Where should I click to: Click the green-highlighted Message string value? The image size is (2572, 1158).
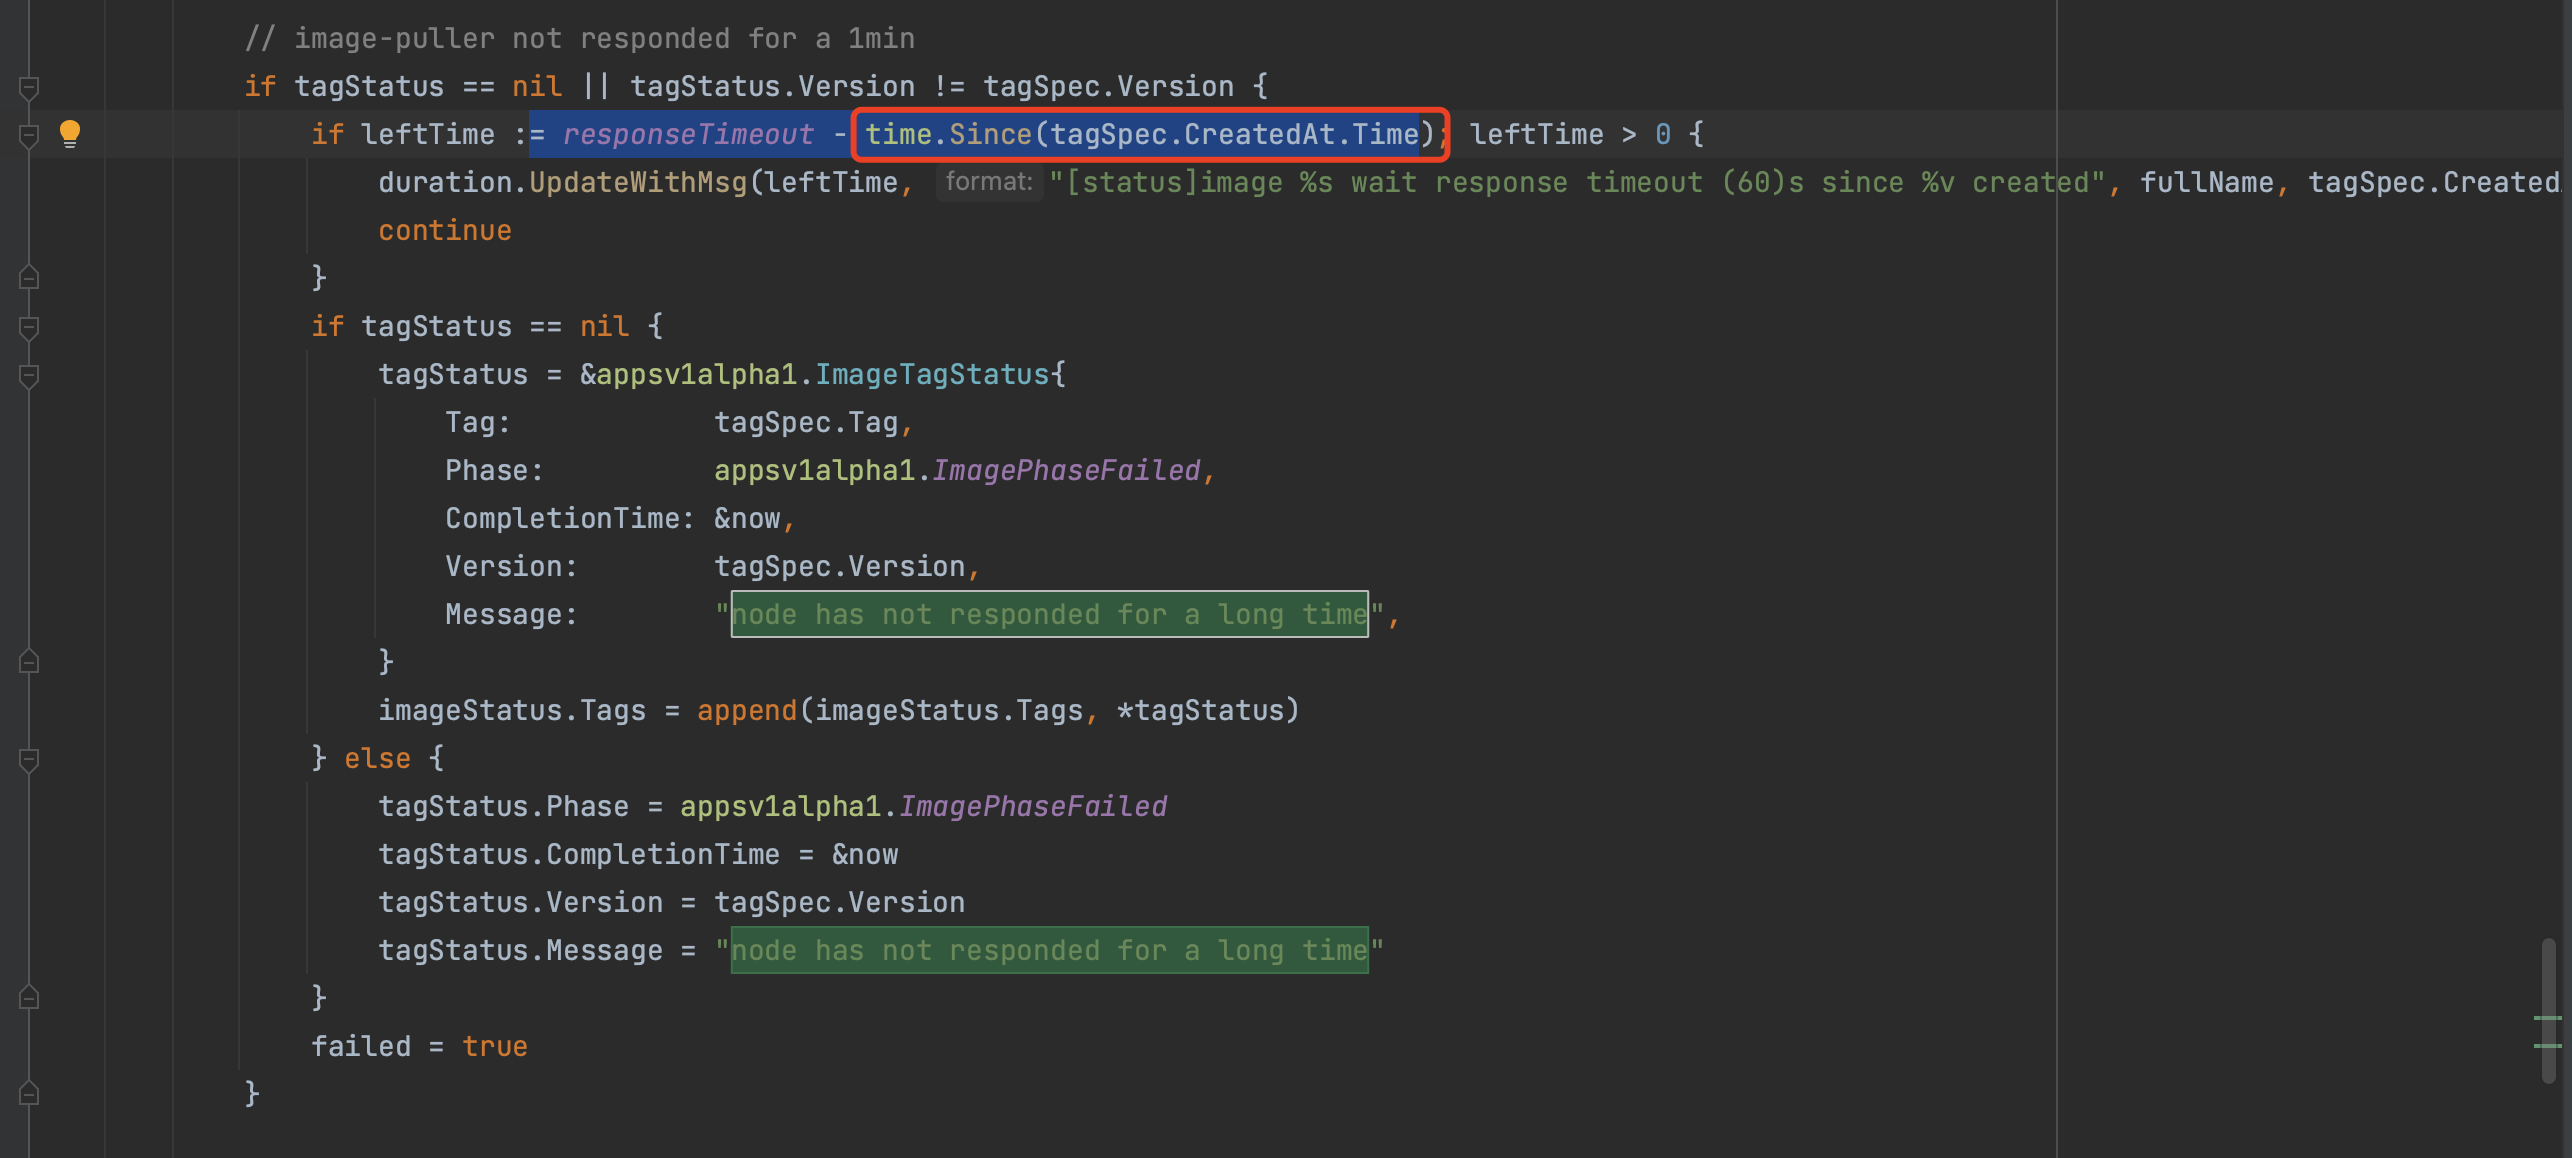[x=1048, y=613]
